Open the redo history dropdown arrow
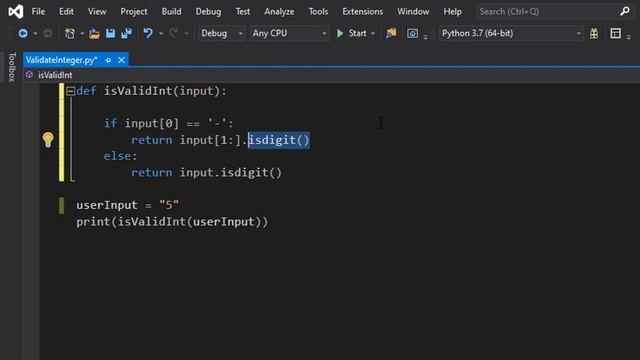The height and width of the screenshot is (360, 640). click(x=186, y=33)
